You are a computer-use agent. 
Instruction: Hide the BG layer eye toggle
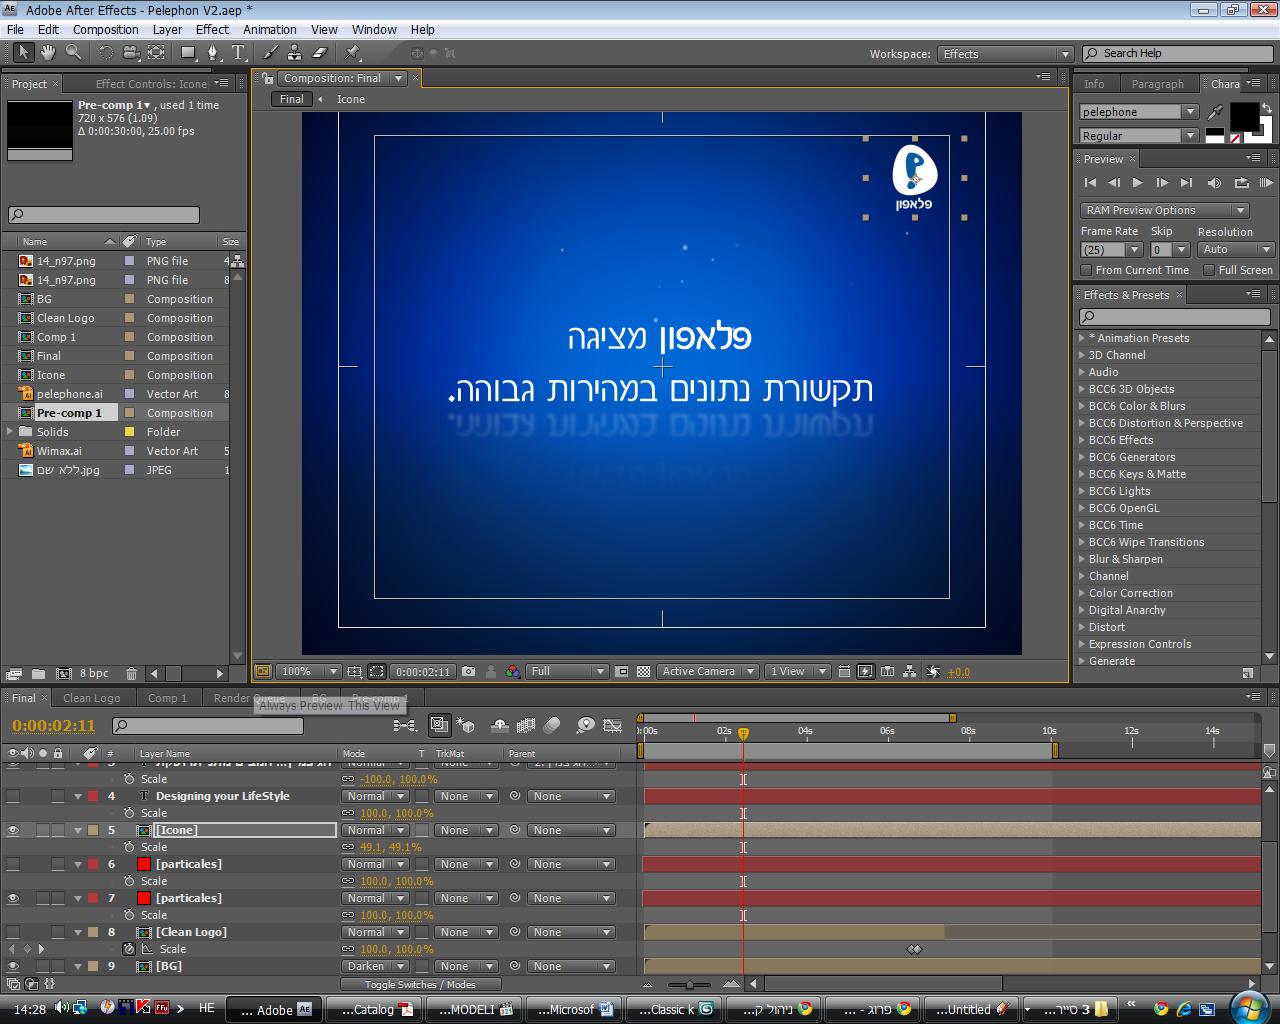click(13, 966)
